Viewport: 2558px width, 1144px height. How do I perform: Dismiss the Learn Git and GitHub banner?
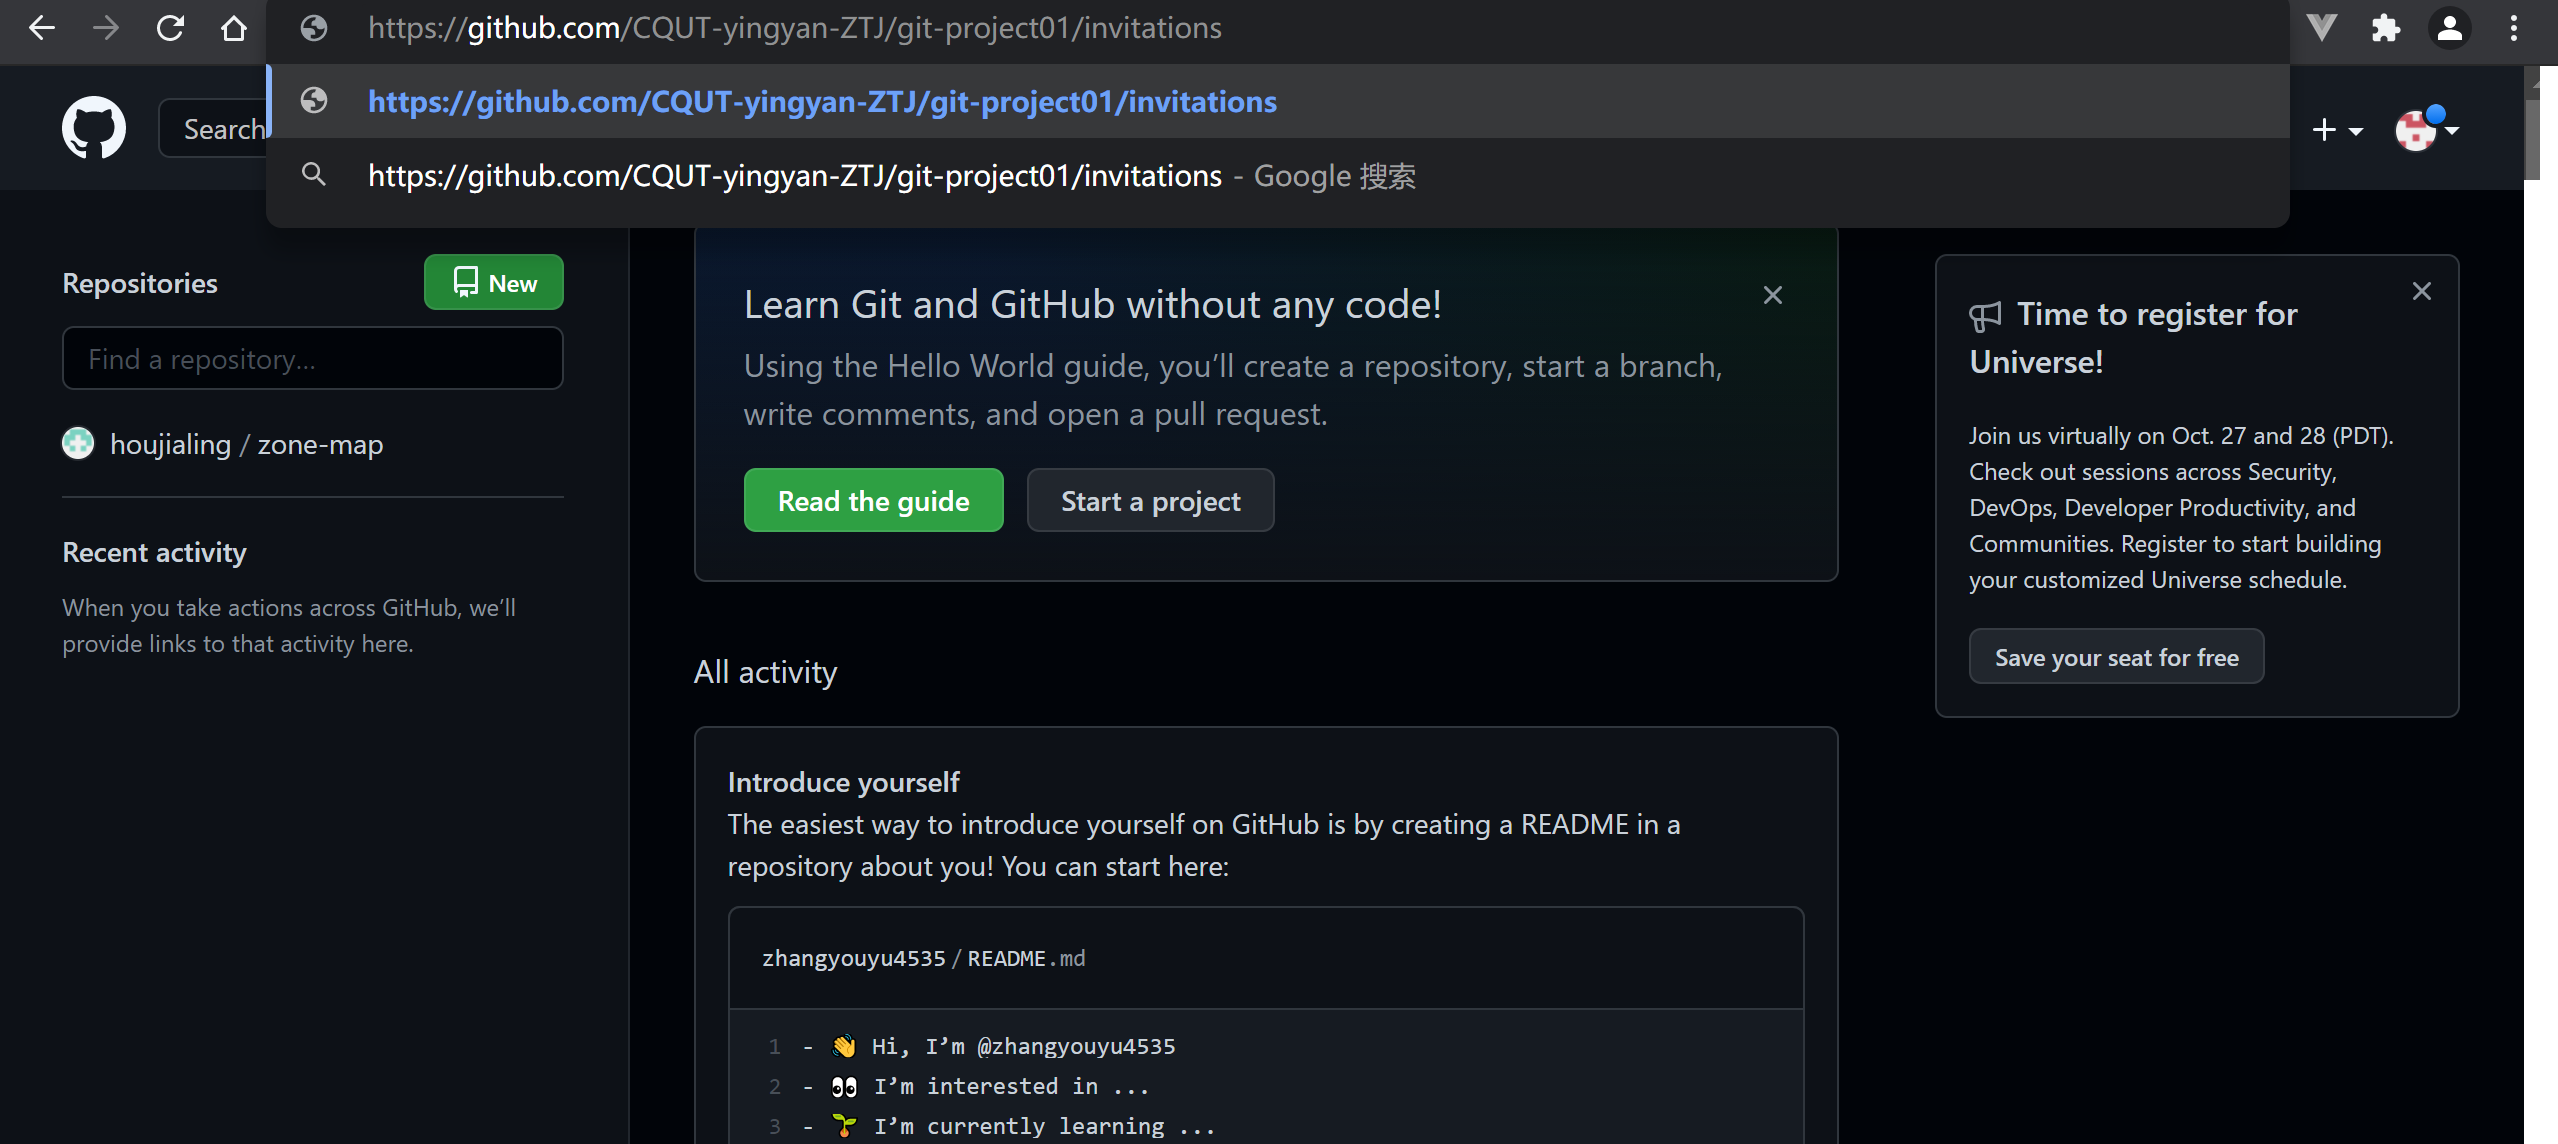[x=1773, y=294]
